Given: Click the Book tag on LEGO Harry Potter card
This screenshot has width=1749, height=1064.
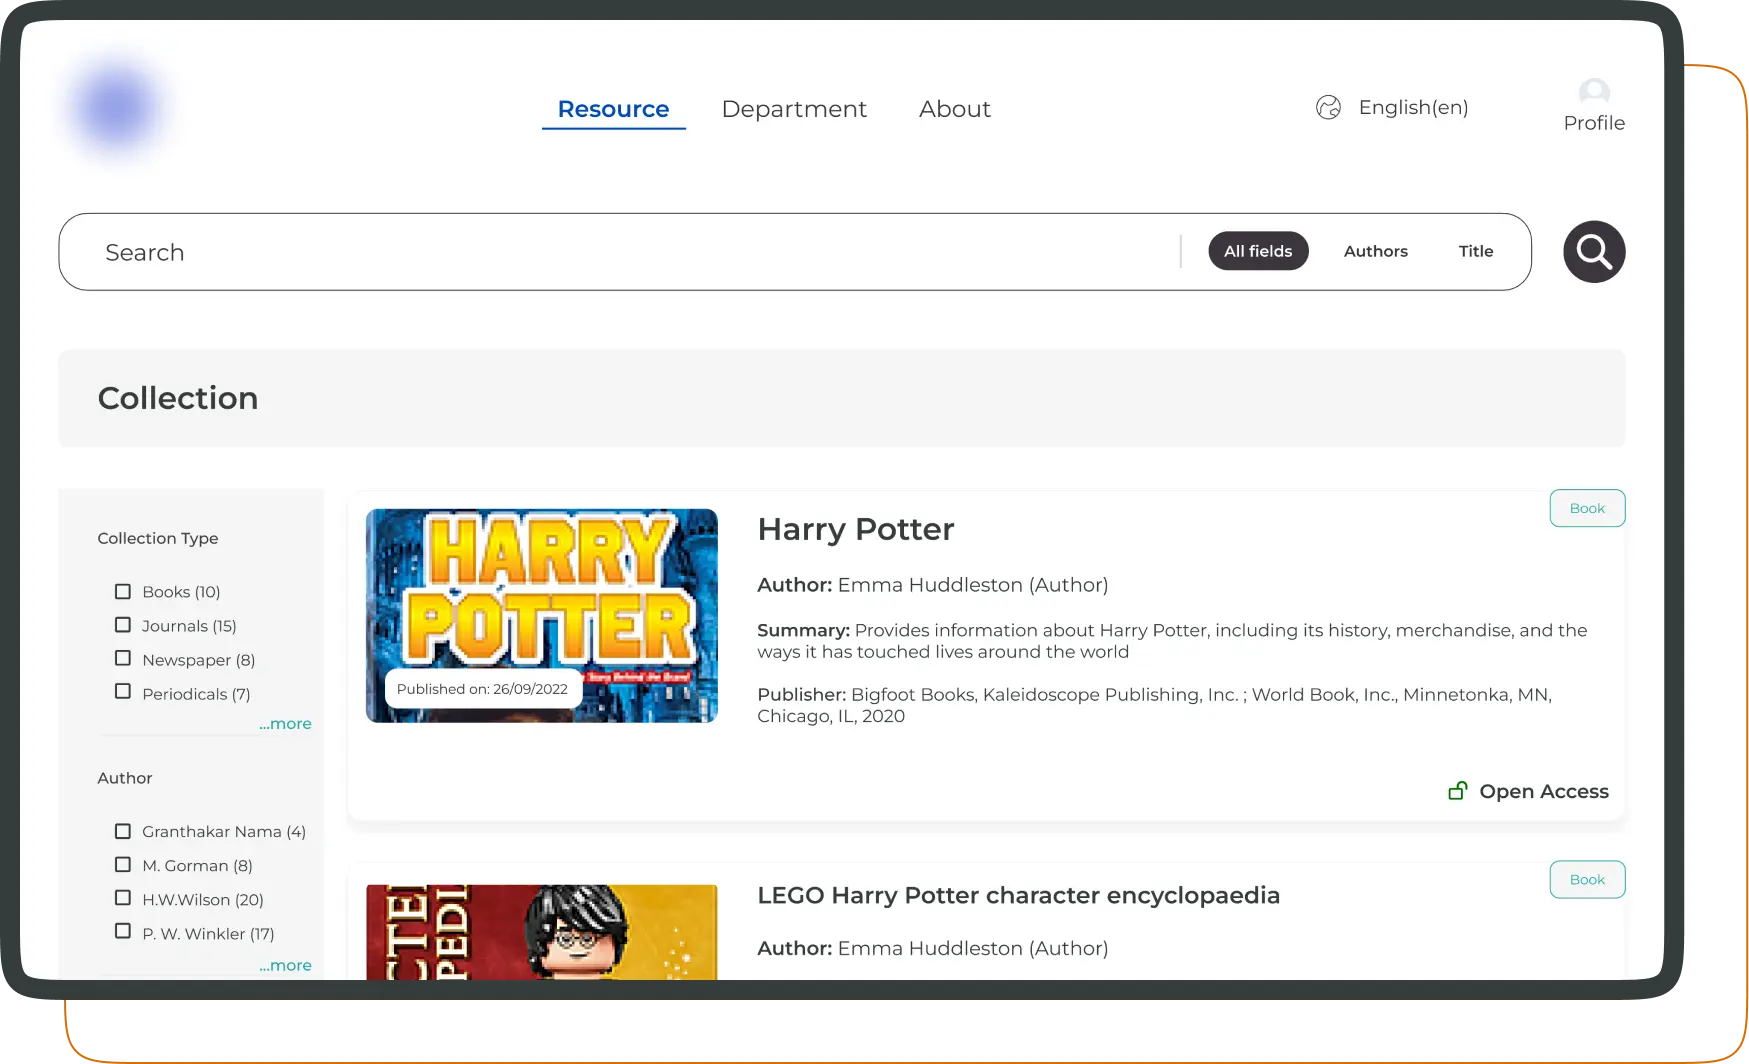Looking at the screenshot, I should tap(1587, 880).
